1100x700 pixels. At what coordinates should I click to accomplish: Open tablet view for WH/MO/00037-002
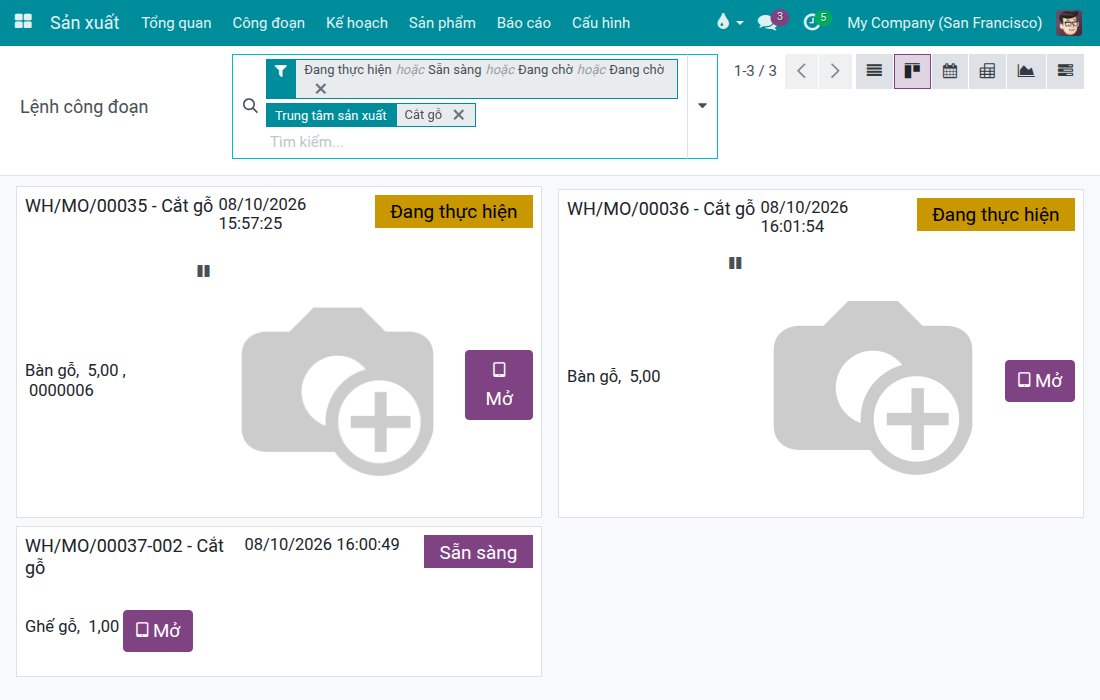(158, 631)
